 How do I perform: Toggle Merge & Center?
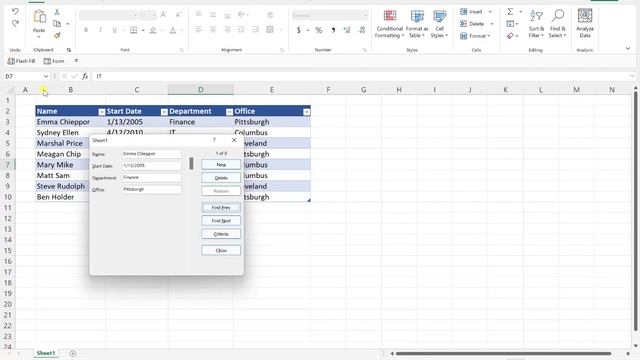(x=270, y=29)
